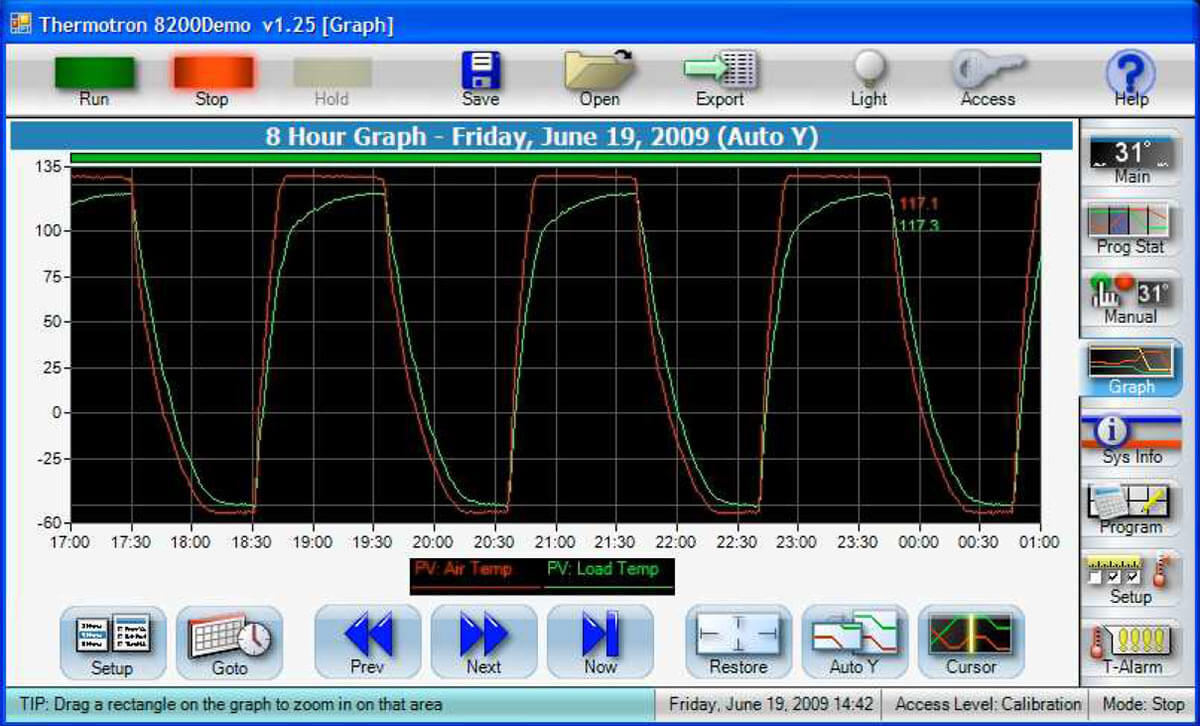Click the 100 y-axis label
Viewport: 1200px width, 726px height.
[48, 230]
